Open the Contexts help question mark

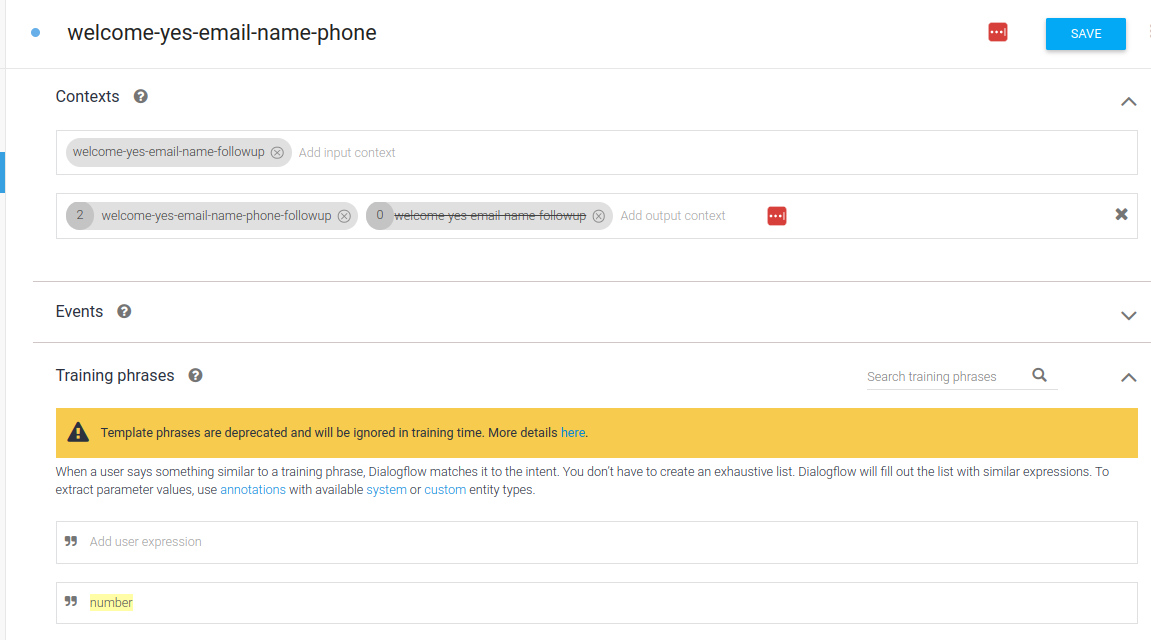[x=141, y=97]
